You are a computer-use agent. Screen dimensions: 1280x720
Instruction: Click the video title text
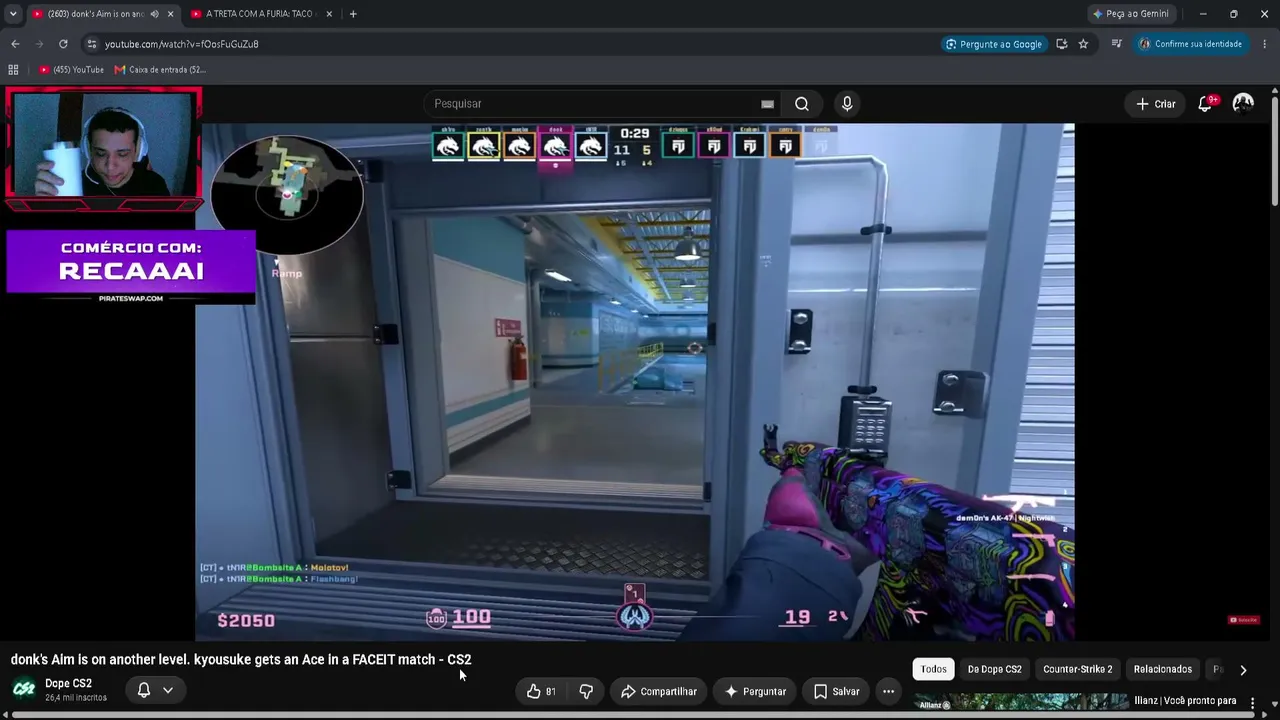pyautogui.click(x=241, y=659)
